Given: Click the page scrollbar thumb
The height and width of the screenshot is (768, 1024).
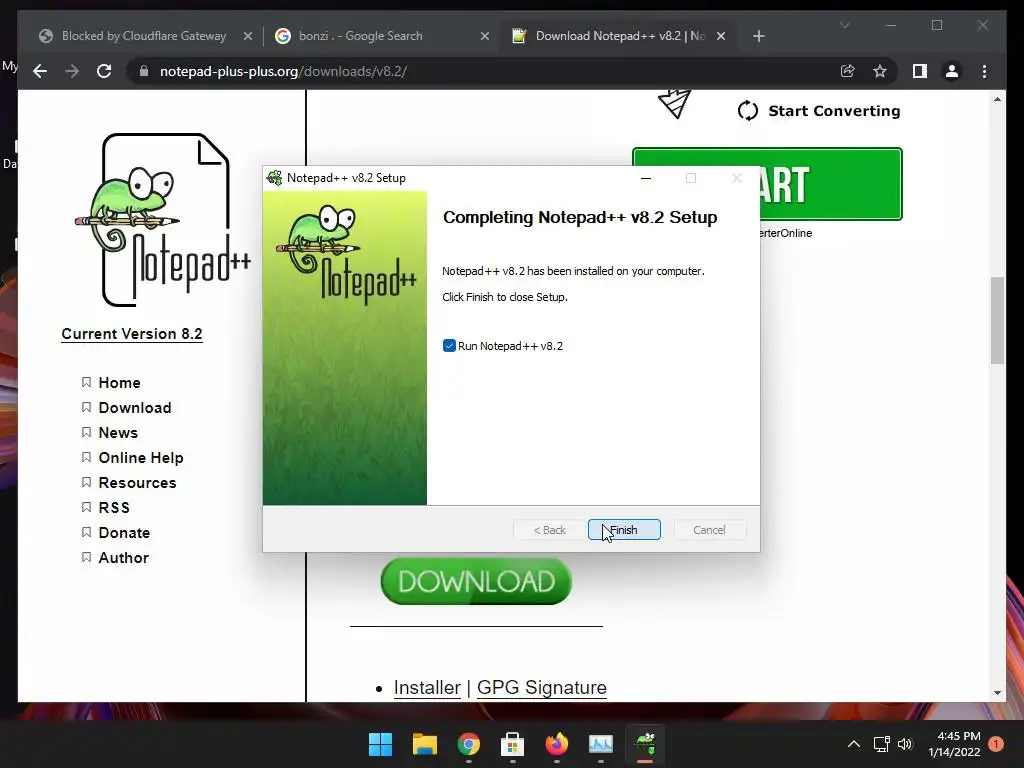Looking at the screenshot, I should click(x=997, y=321).
